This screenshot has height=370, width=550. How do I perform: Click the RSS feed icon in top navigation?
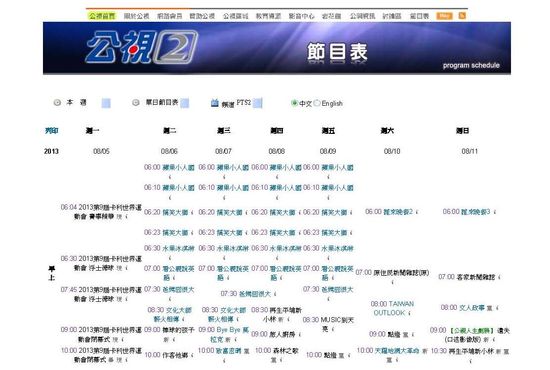(462, 16)
